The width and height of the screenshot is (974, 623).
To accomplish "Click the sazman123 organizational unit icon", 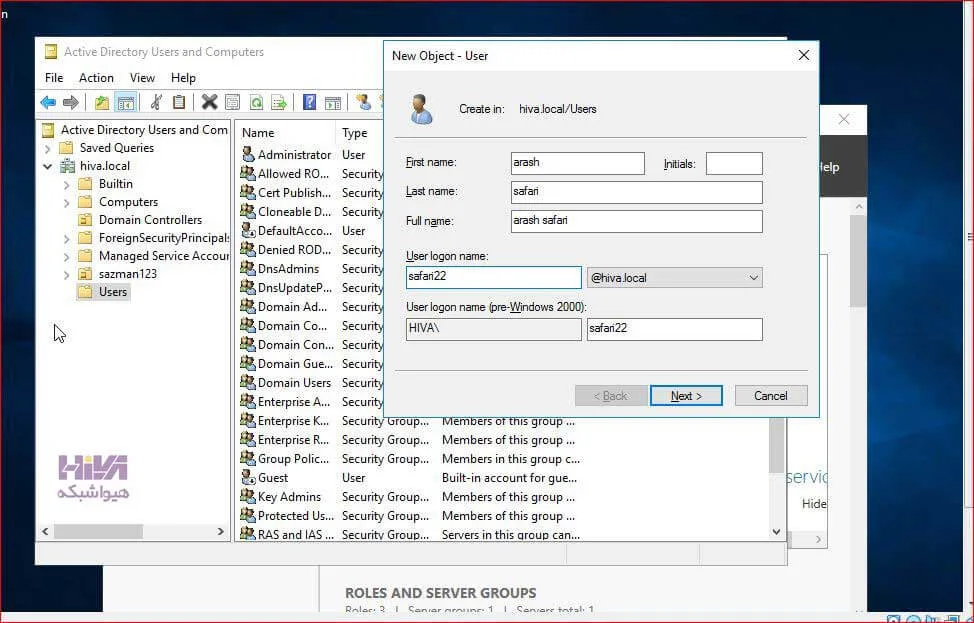I will [85, 274].
